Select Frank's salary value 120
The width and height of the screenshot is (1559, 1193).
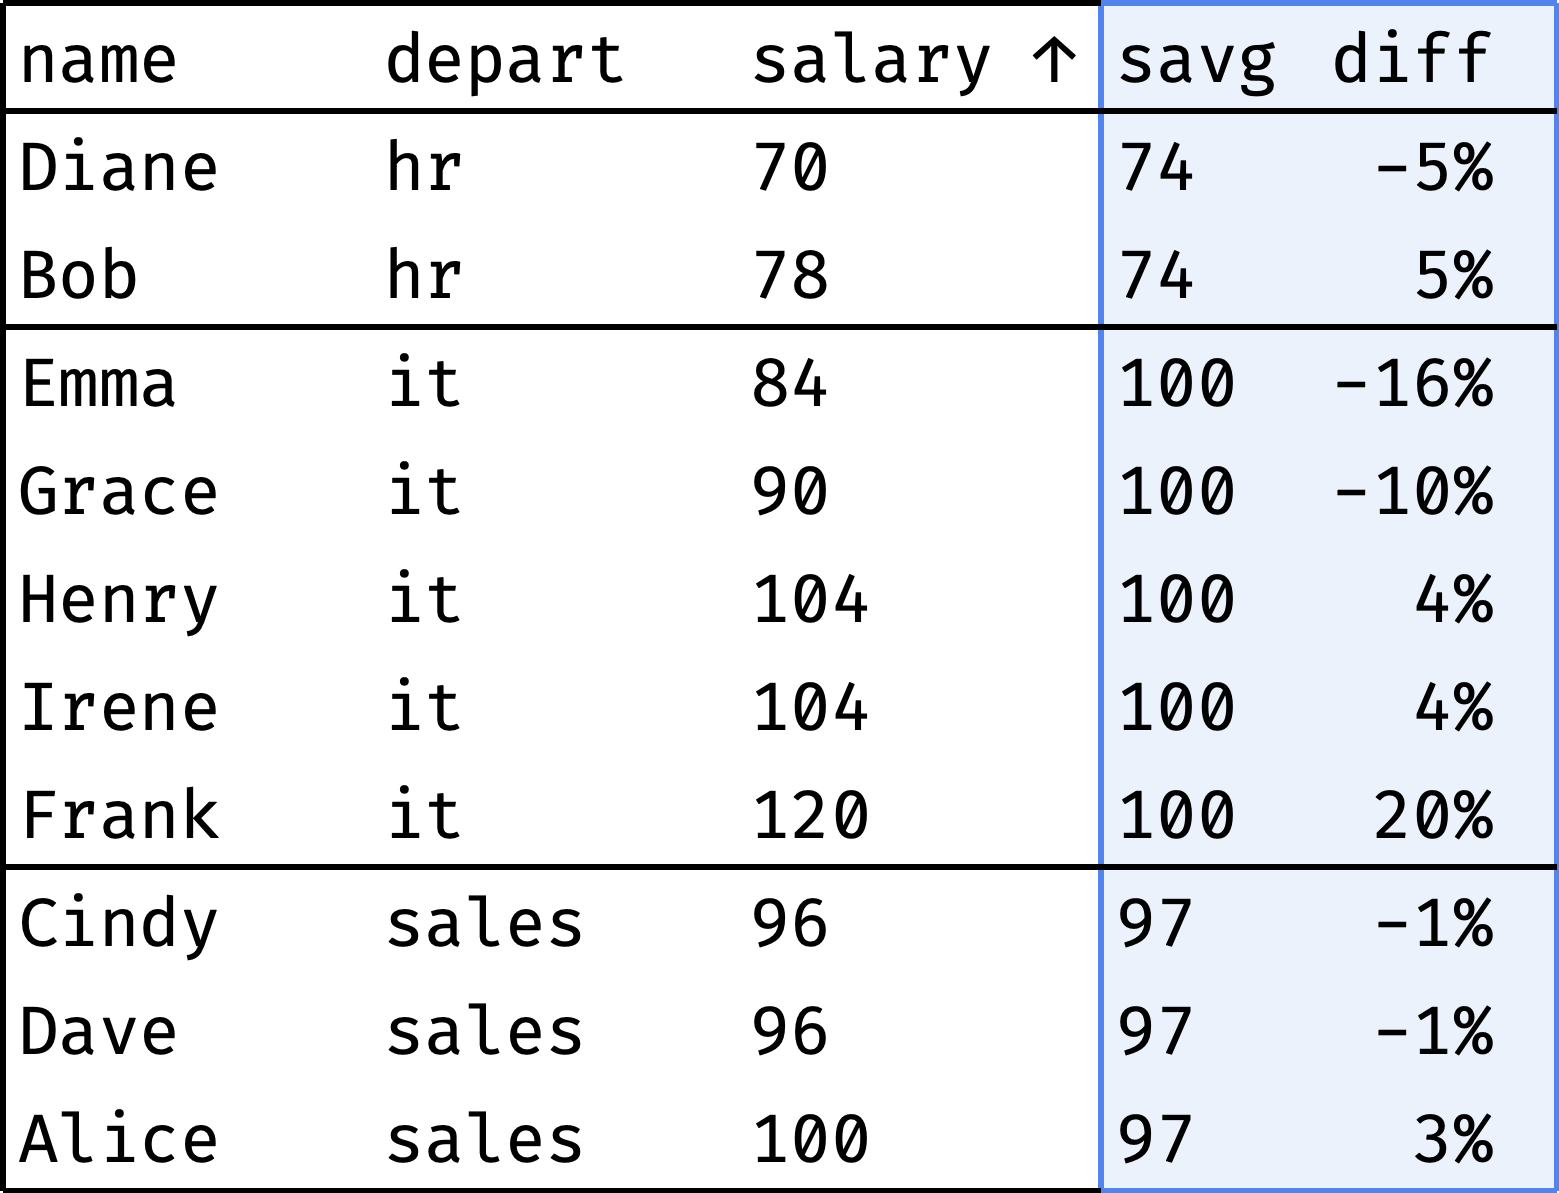[x=811, y=815]
